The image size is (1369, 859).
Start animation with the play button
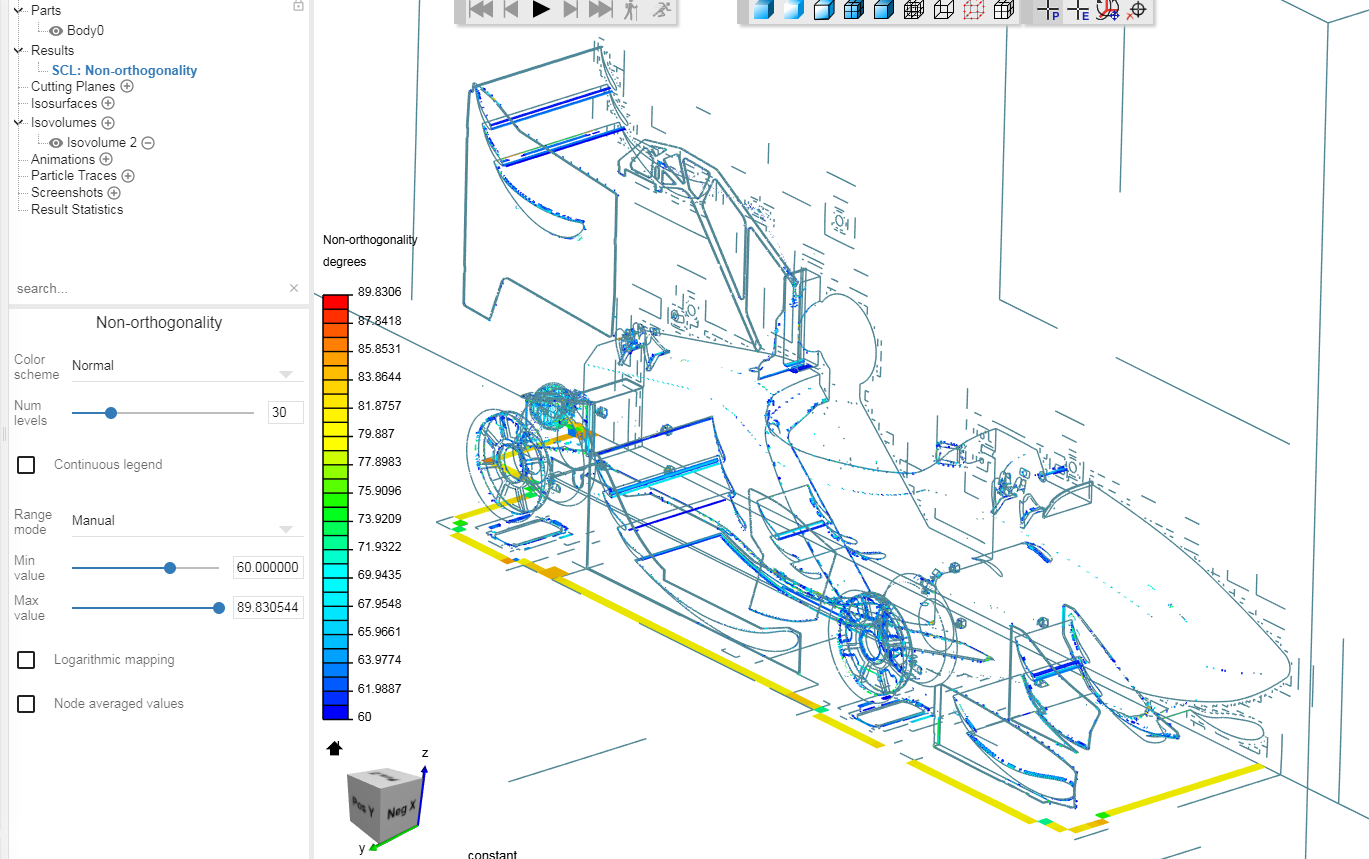pos(541,9)
